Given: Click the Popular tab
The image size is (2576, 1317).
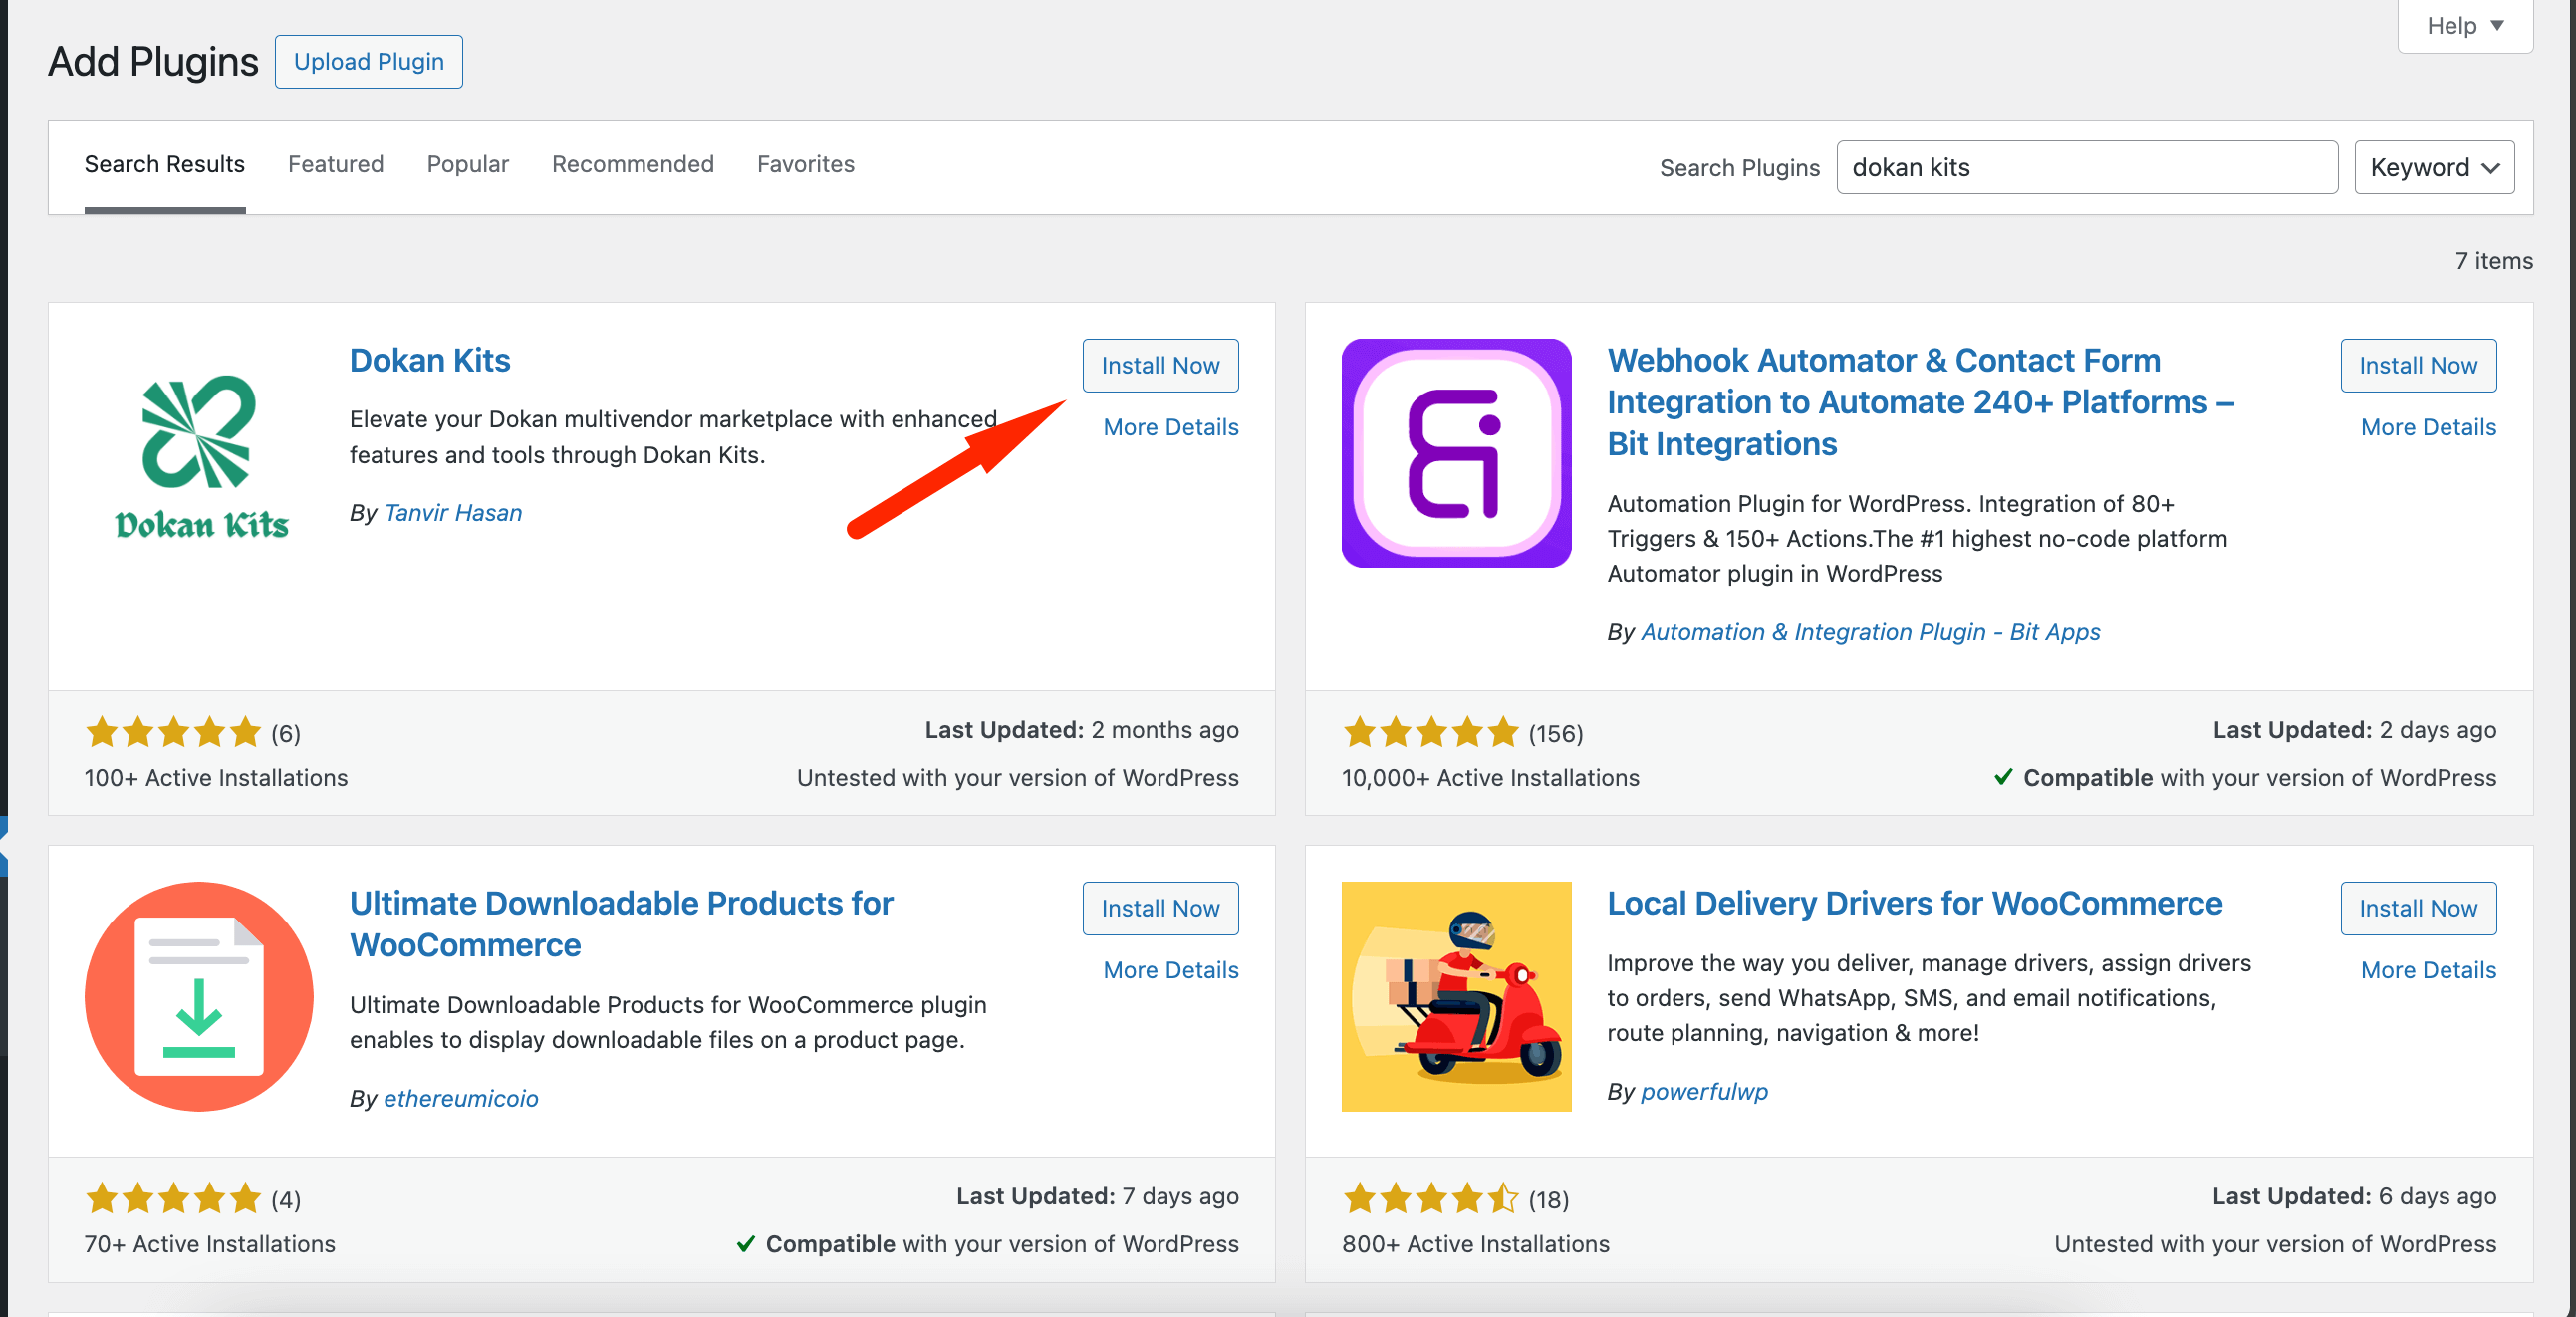Looking at the screenshot, I should pos(468,163).
